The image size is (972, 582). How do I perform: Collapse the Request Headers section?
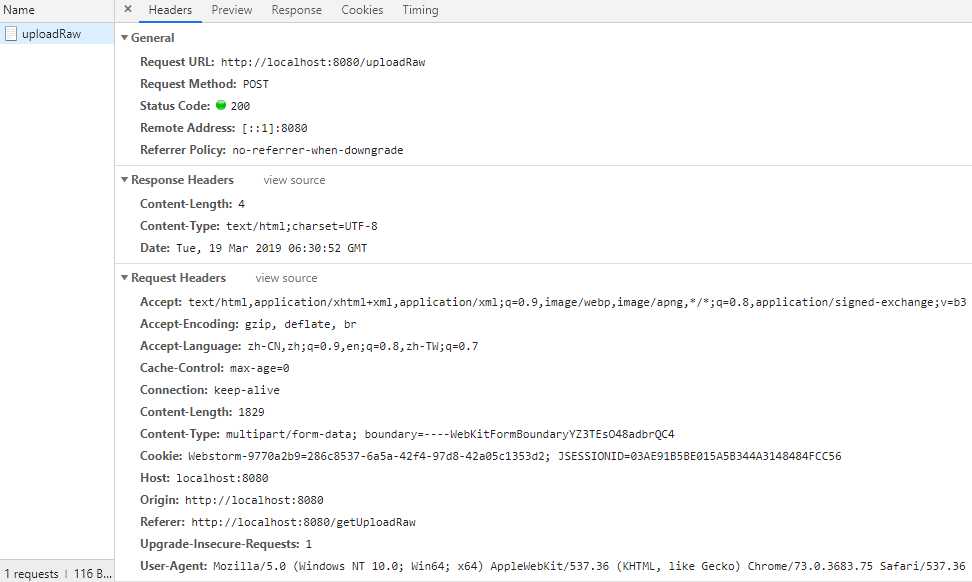click(125, 278)
